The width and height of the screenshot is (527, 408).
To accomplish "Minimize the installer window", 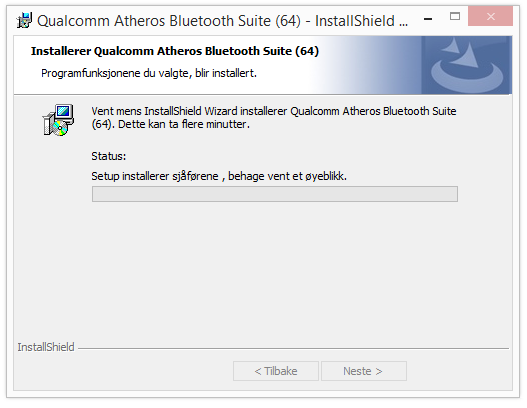I will click(428, 18).
